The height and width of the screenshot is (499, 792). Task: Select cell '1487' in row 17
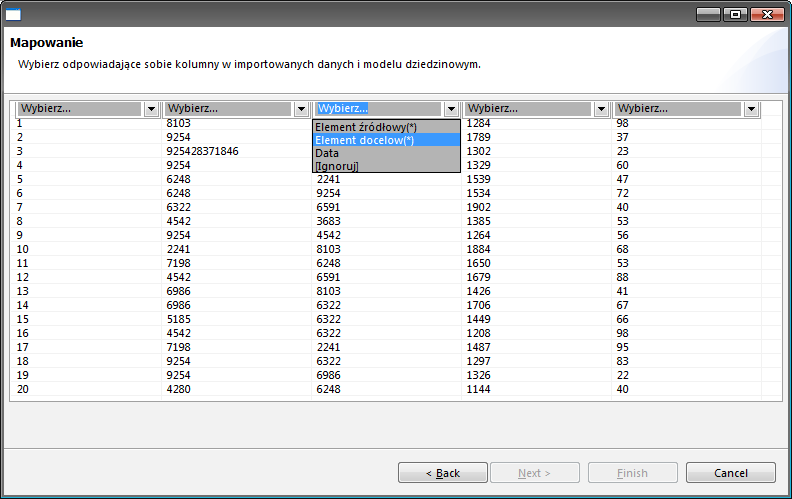(x=478, y=347)
